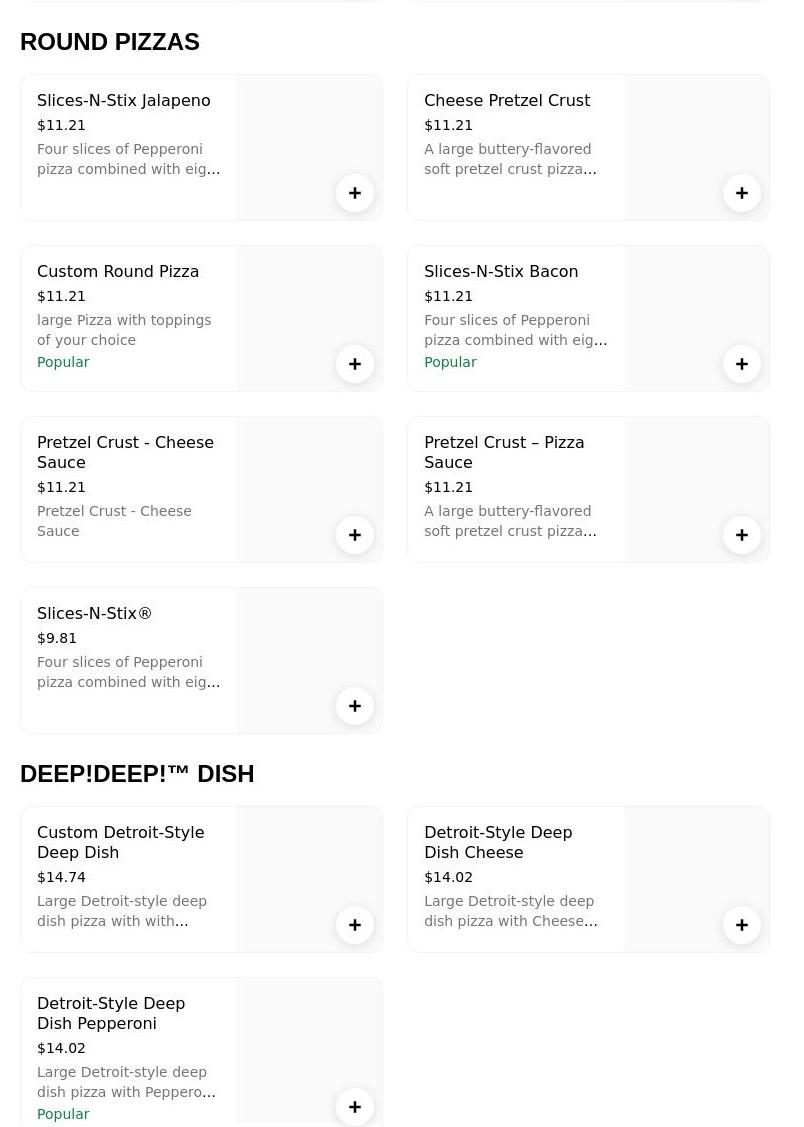Add Detroit-Style Deep Dish Pepperoni to cart

pos(355,1107)
